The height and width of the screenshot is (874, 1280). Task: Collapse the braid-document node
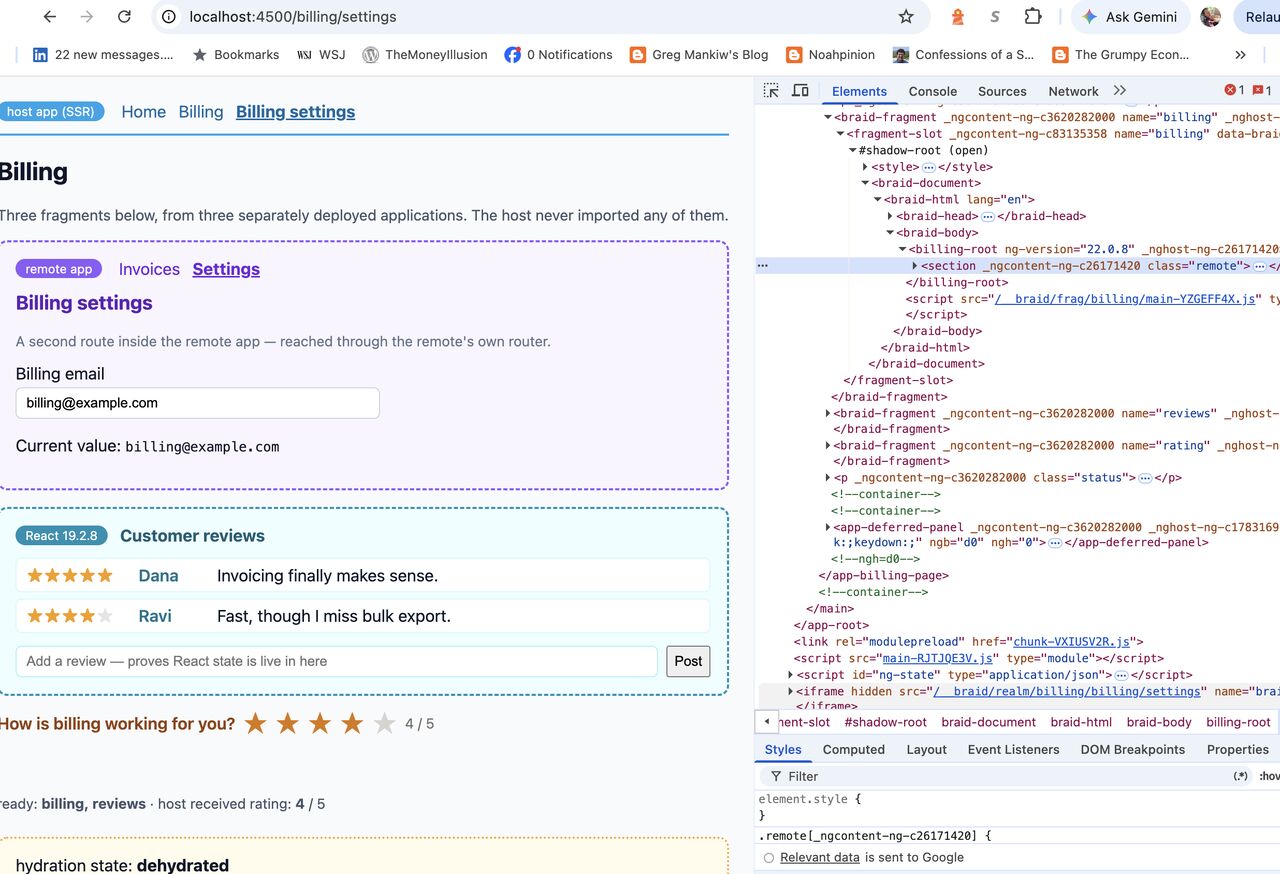866,183
